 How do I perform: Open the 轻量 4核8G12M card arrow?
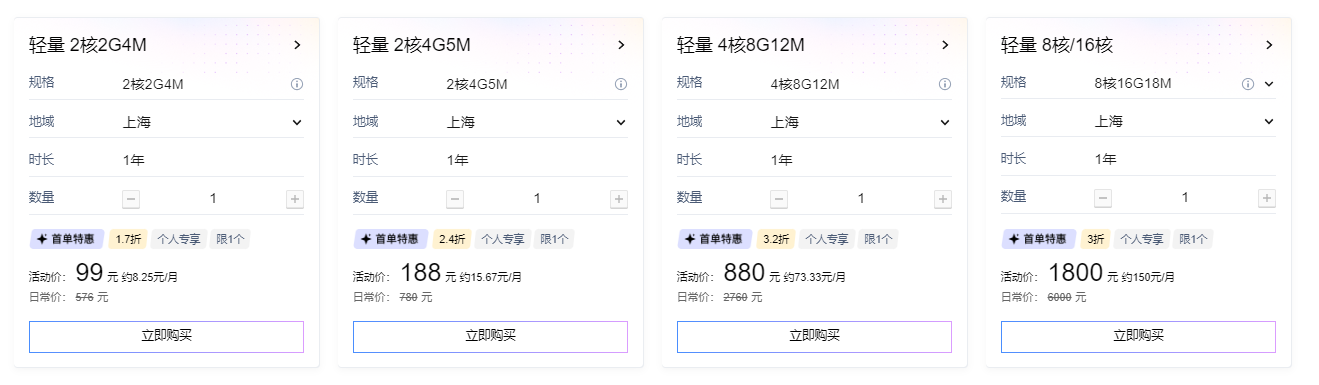pyautogui.click(x=945, y=45)
